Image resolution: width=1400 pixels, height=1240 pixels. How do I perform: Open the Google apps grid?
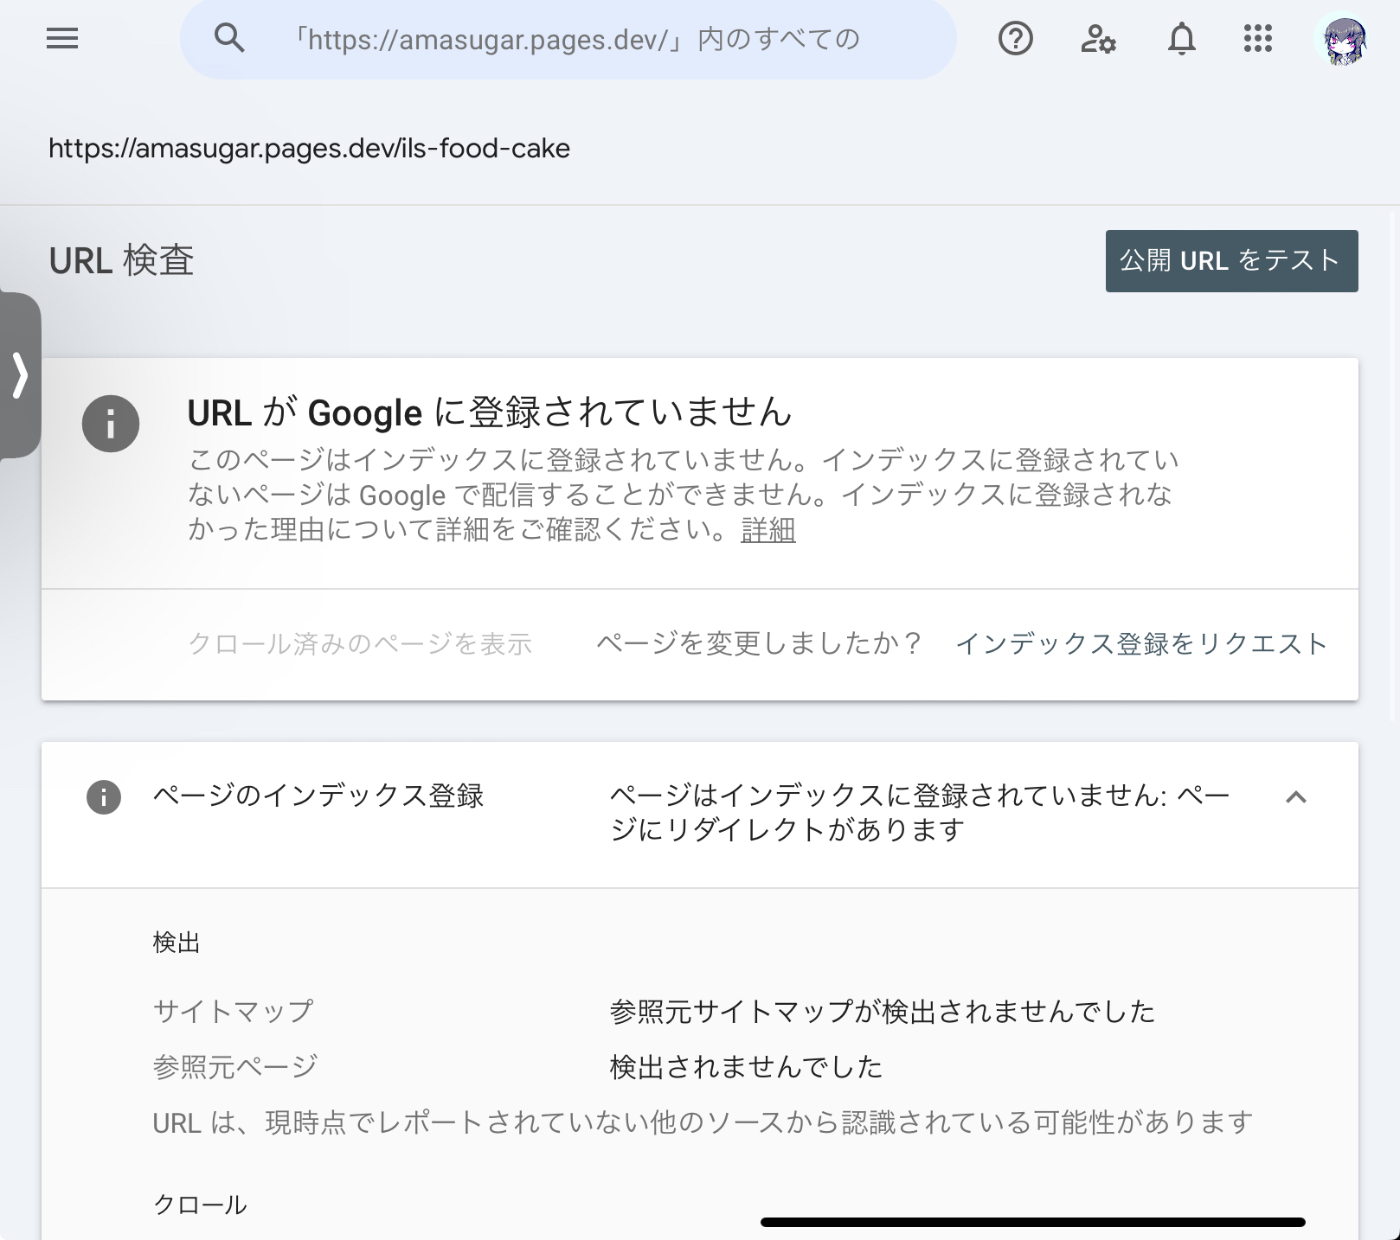coord(1258,39)
